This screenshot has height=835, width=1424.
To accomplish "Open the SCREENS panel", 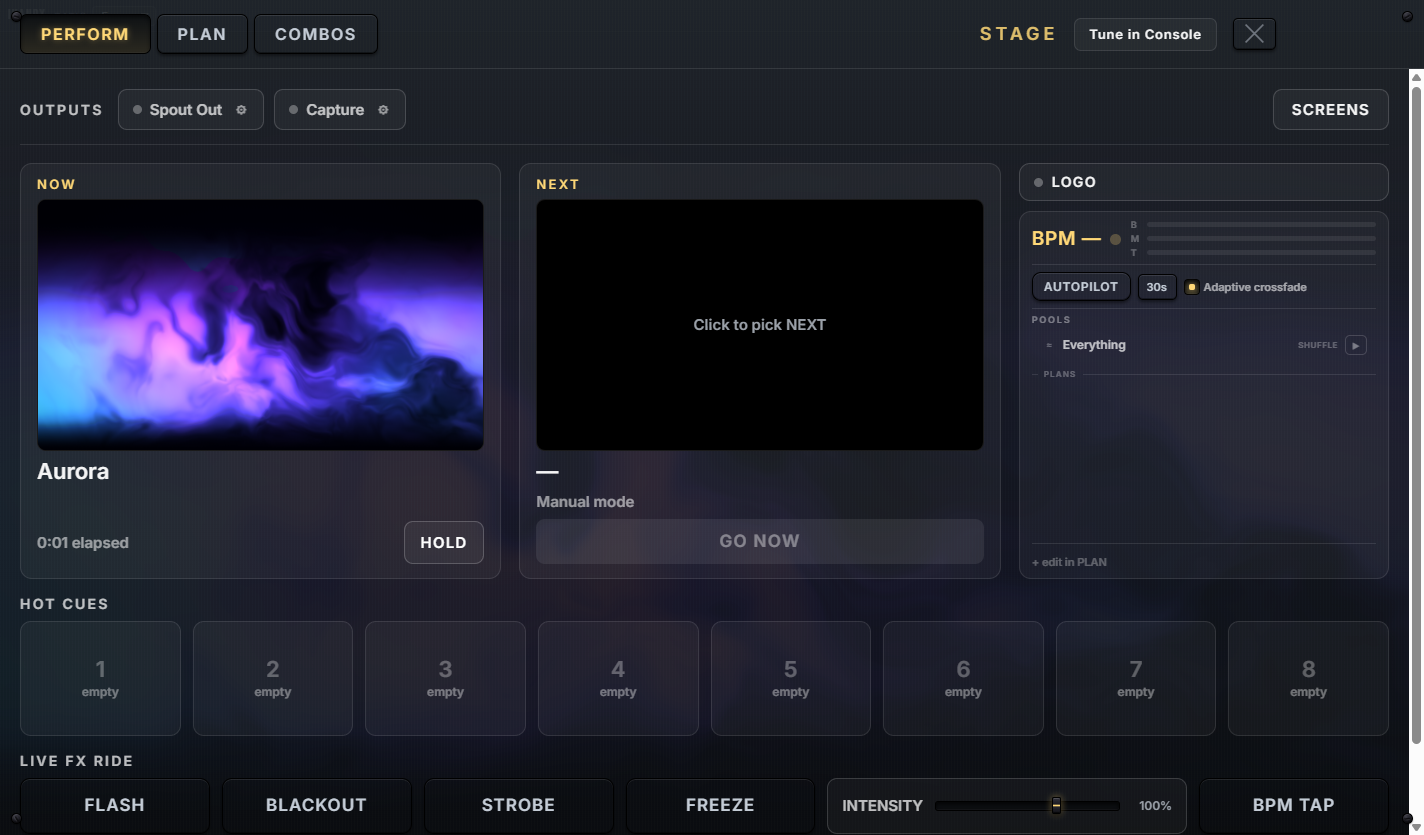I will (1330, 110).
